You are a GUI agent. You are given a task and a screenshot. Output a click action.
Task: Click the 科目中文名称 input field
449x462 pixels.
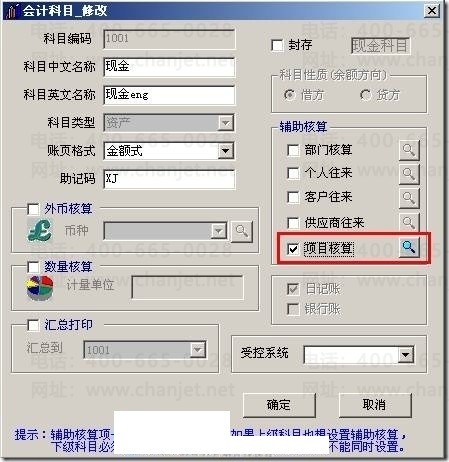coord(169,67)
